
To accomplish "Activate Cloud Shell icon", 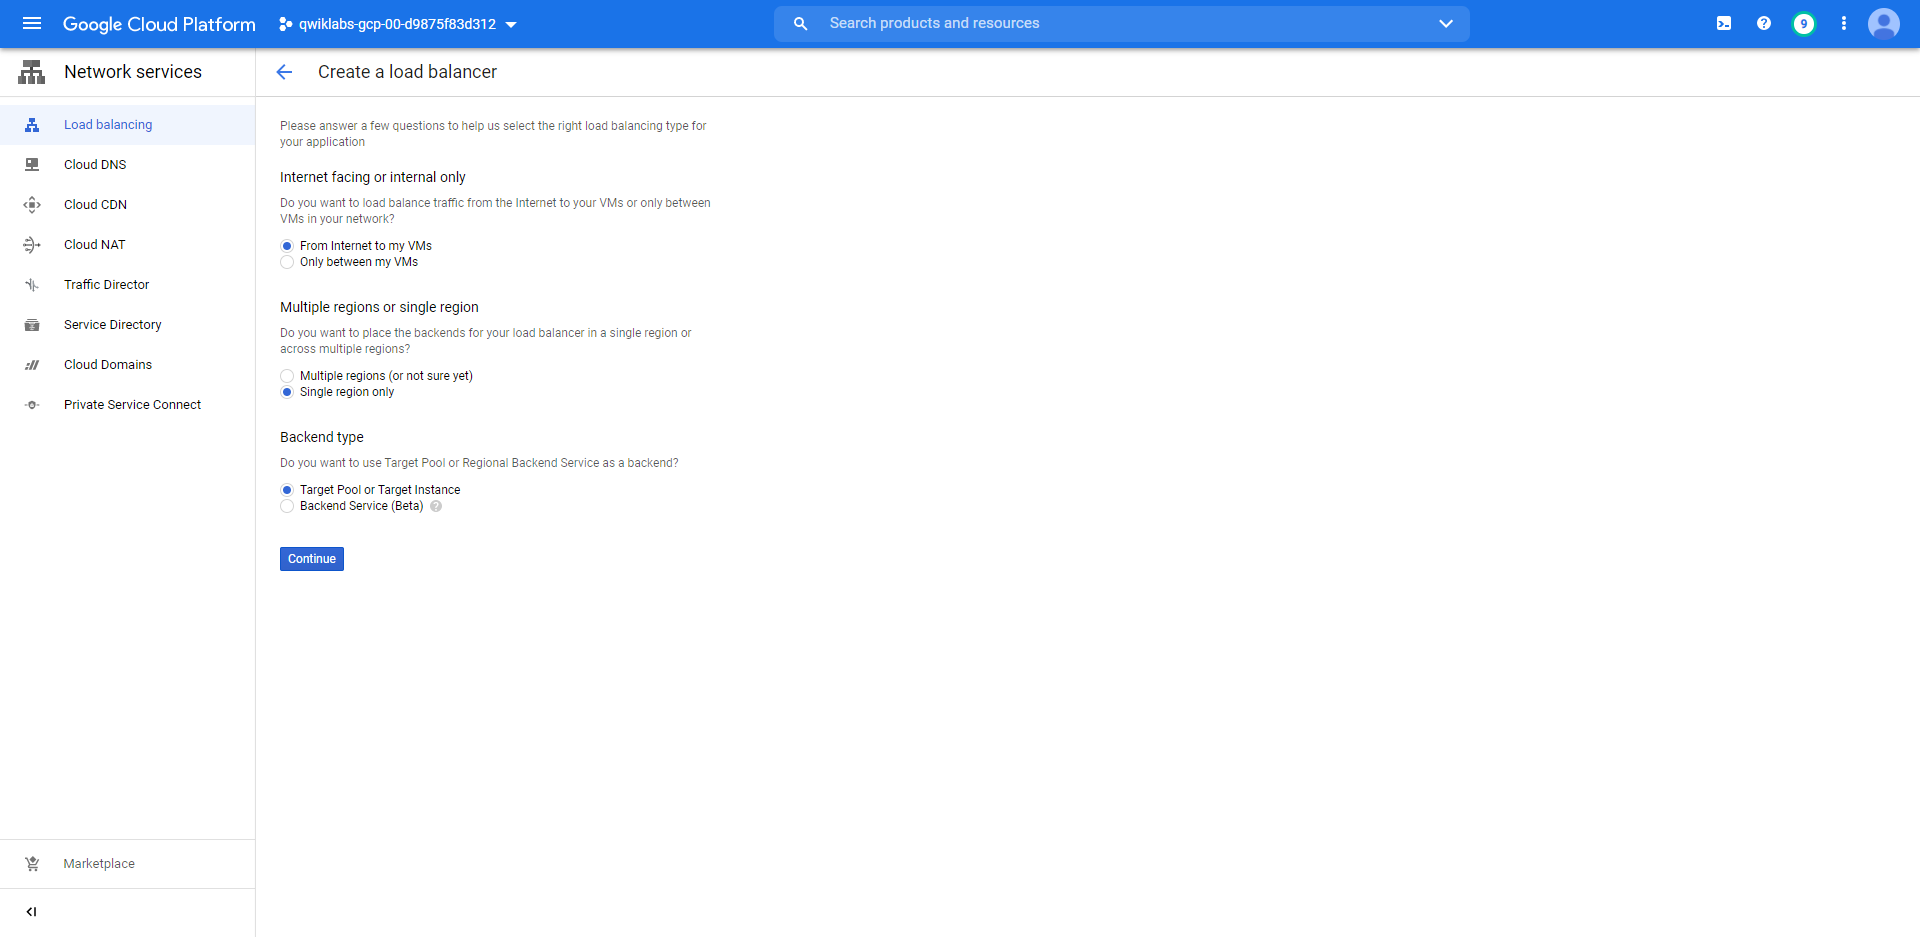I will click(x=1724, y=24).
